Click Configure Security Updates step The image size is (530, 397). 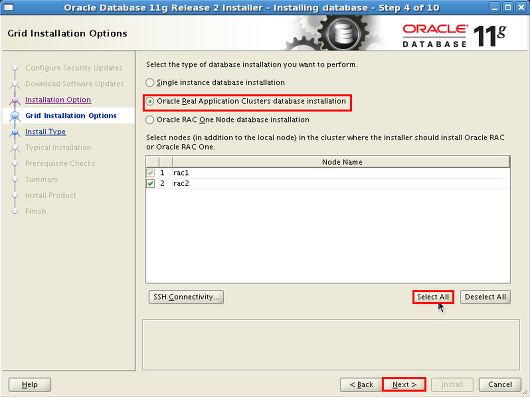74,68
